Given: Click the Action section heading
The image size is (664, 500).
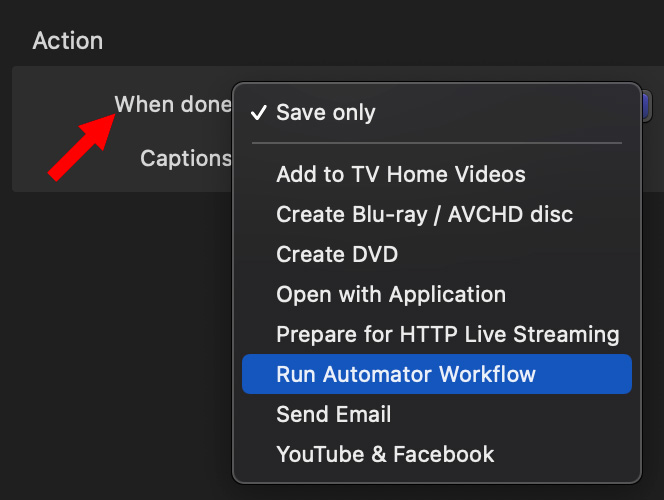Looking at the screenshot, I should (x=68, y=41).
